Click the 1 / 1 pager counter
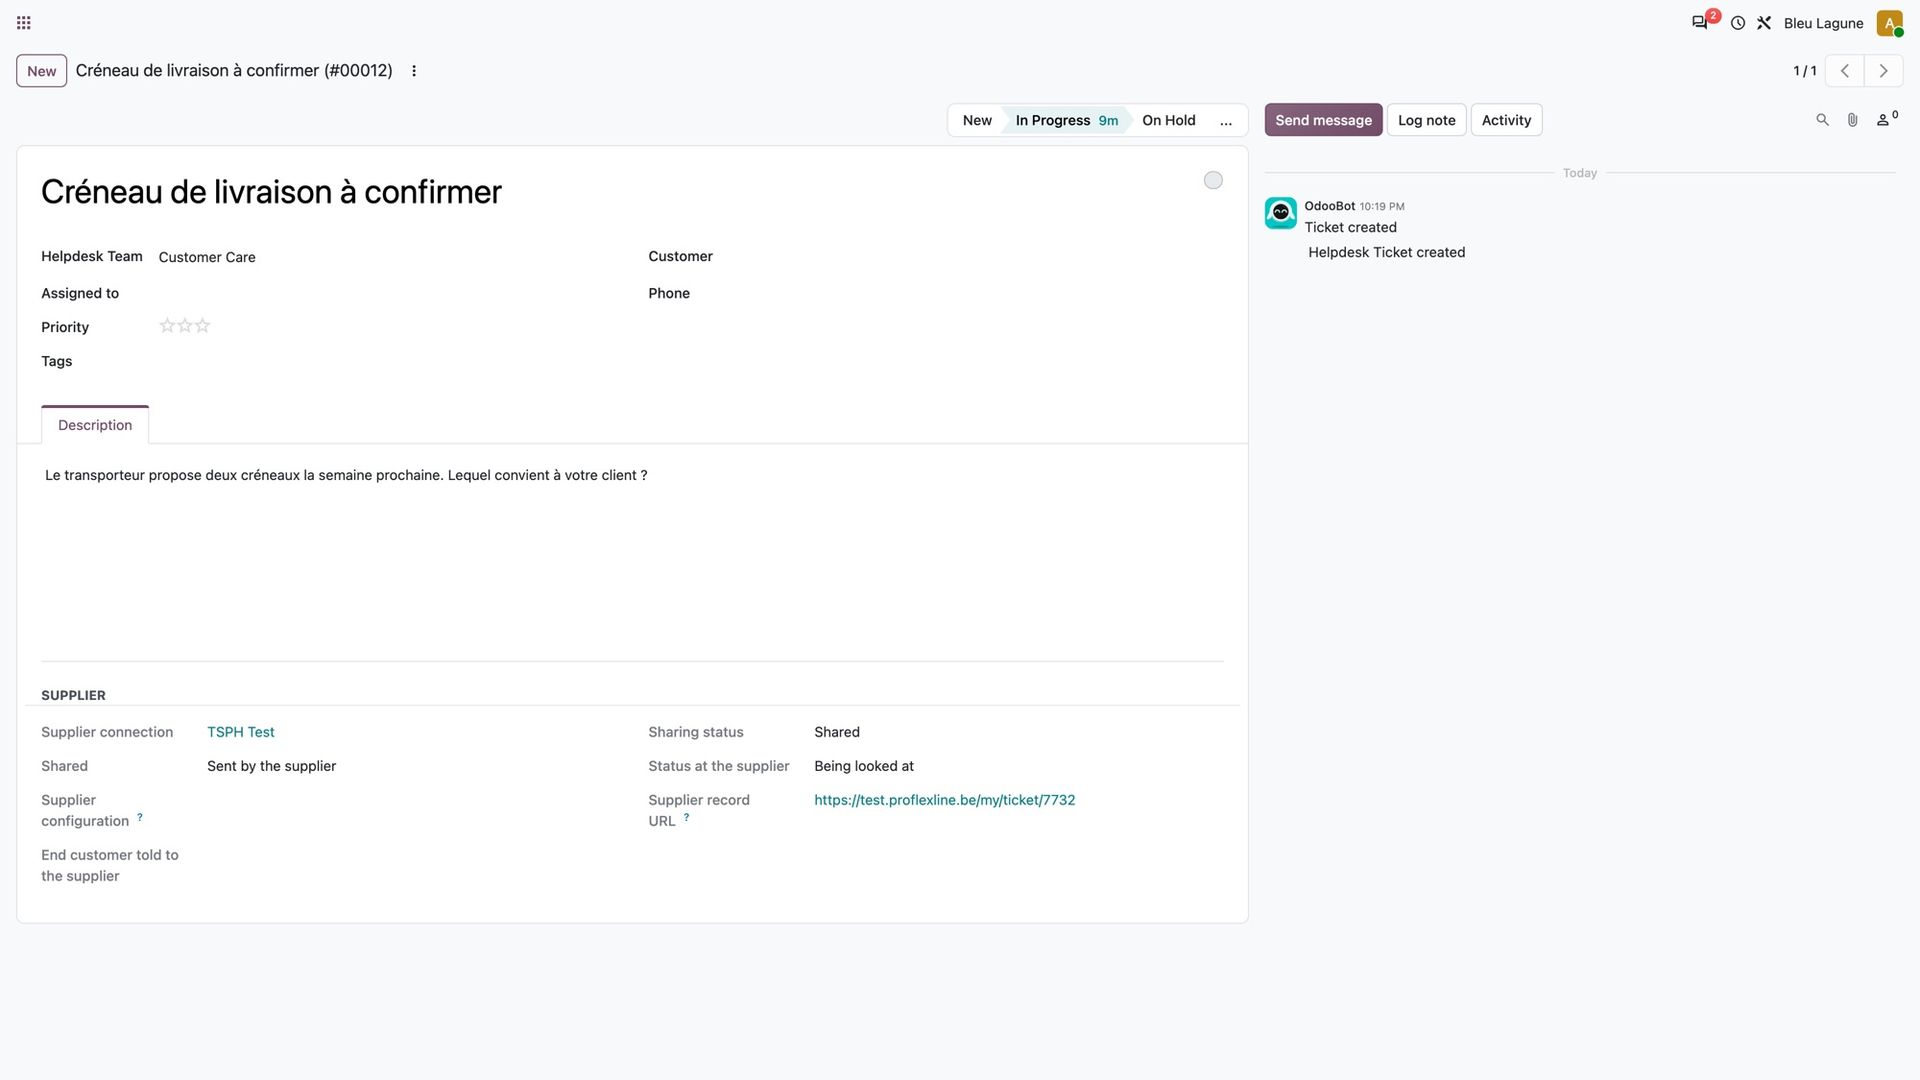The image size is (1920, 1080). [x=1804, y=71]
